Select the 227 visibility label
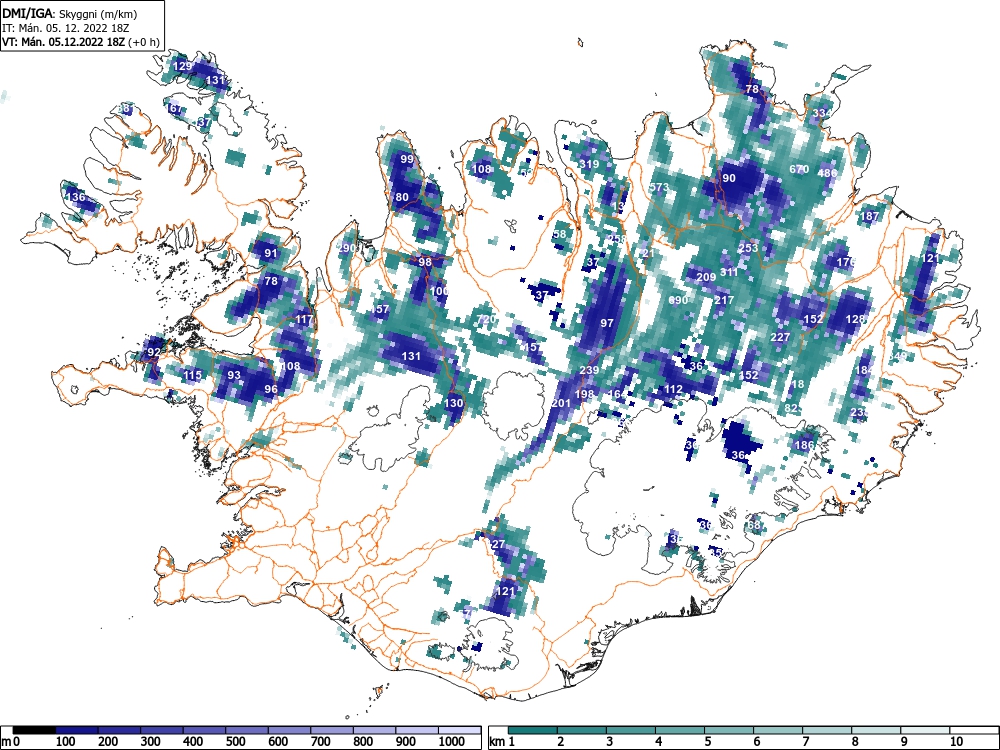The height and width of the screenshot is (750, 1000). click(781, 337)
